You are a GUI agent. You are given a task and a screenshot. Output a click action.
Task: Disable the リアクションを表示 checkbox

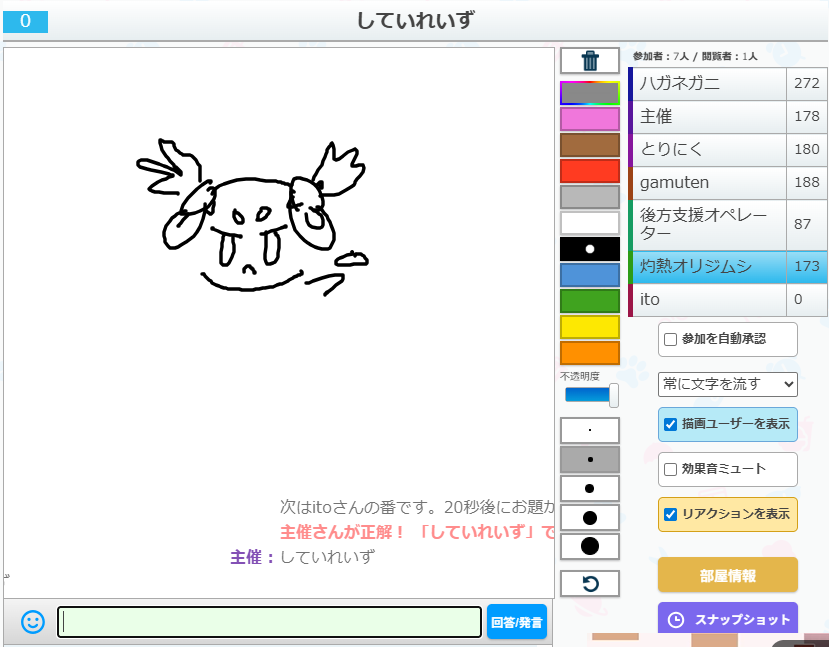click(x=671, y=514)
